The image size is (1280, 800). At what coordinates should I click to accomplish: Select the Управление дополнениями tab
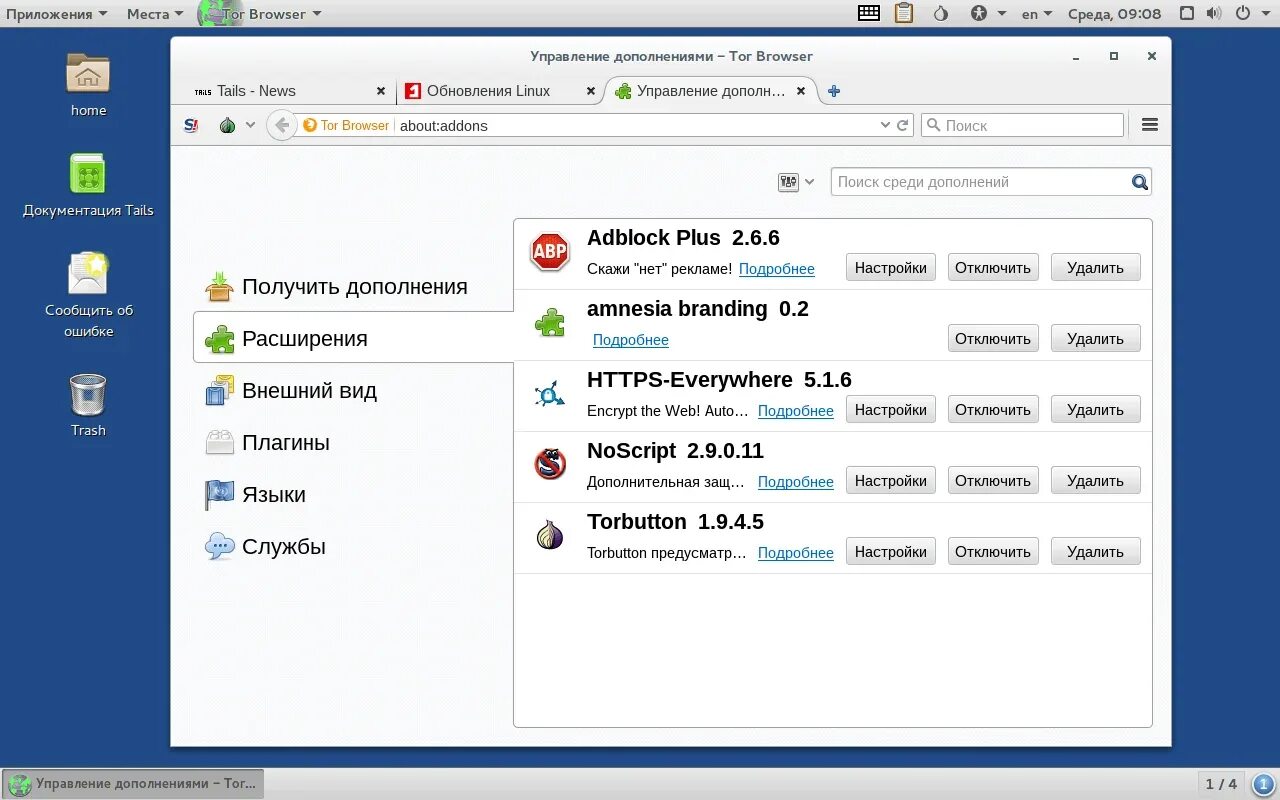(x=710, y=91)
